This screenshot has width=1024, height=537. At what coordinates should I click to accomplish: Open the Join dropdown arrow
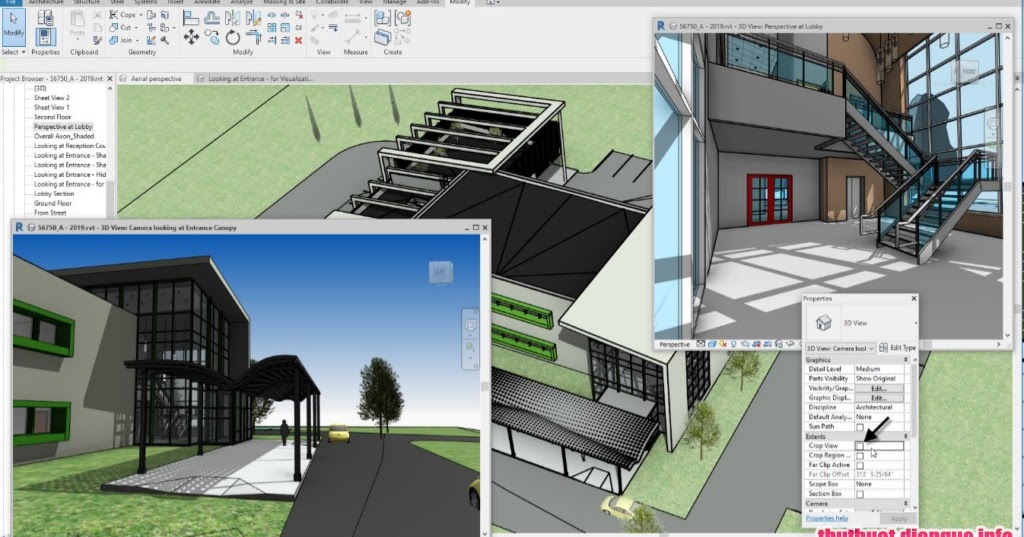tap(136, 41)
